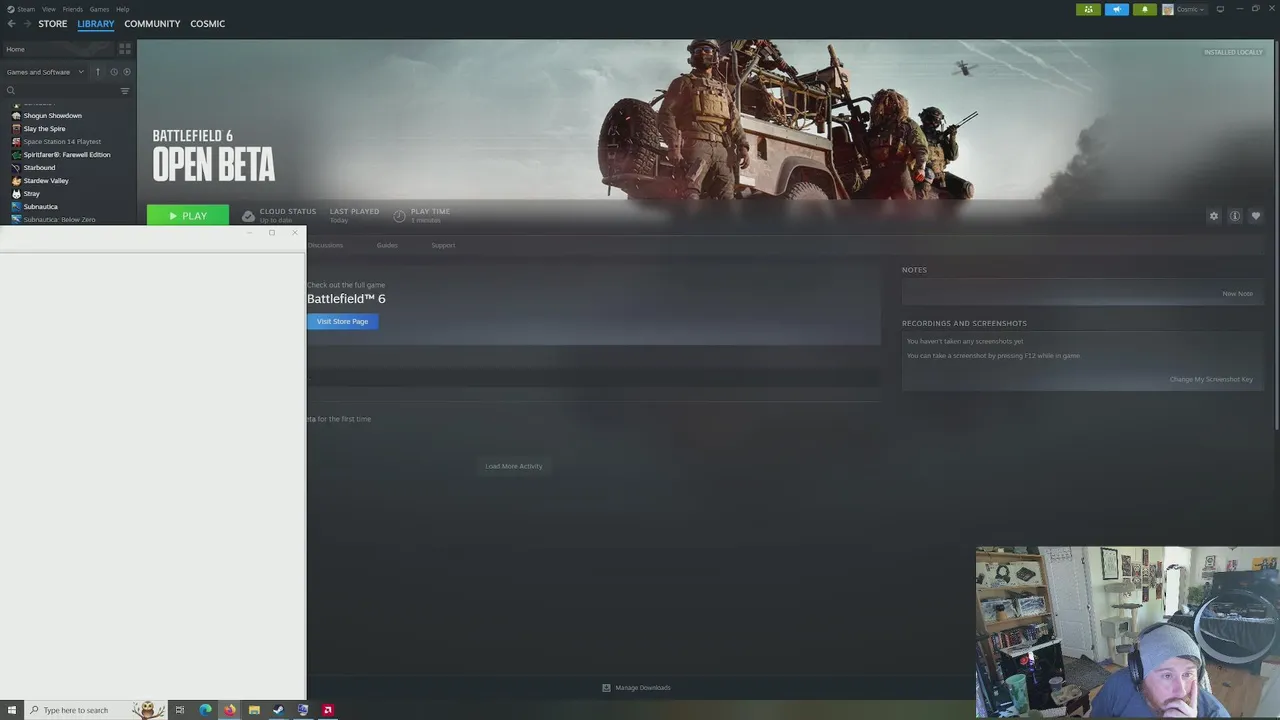Switch to the LIBRARY tab
Screen dimensions: 1280x720
click(x=96, y=24)
